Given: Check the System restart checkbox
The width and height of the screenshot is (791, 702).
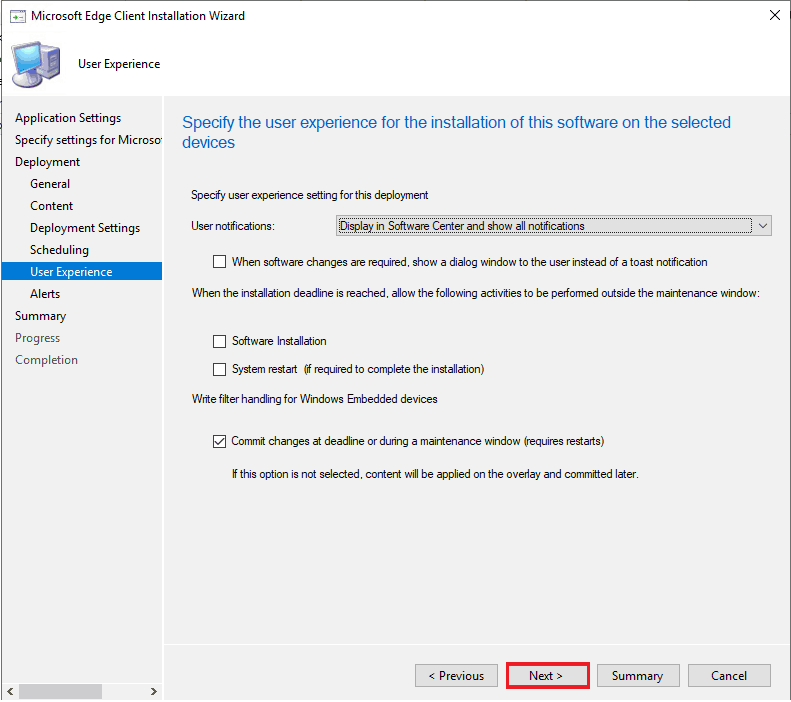Looking at the screenshot, I should pyautogui.click(x=219, y=370).
